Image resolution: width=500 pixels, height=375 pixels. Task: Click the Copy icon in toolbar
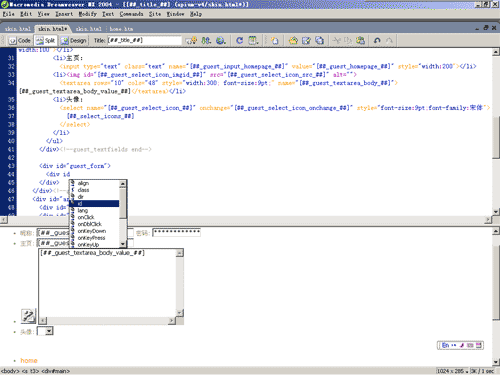pos(348,41)
